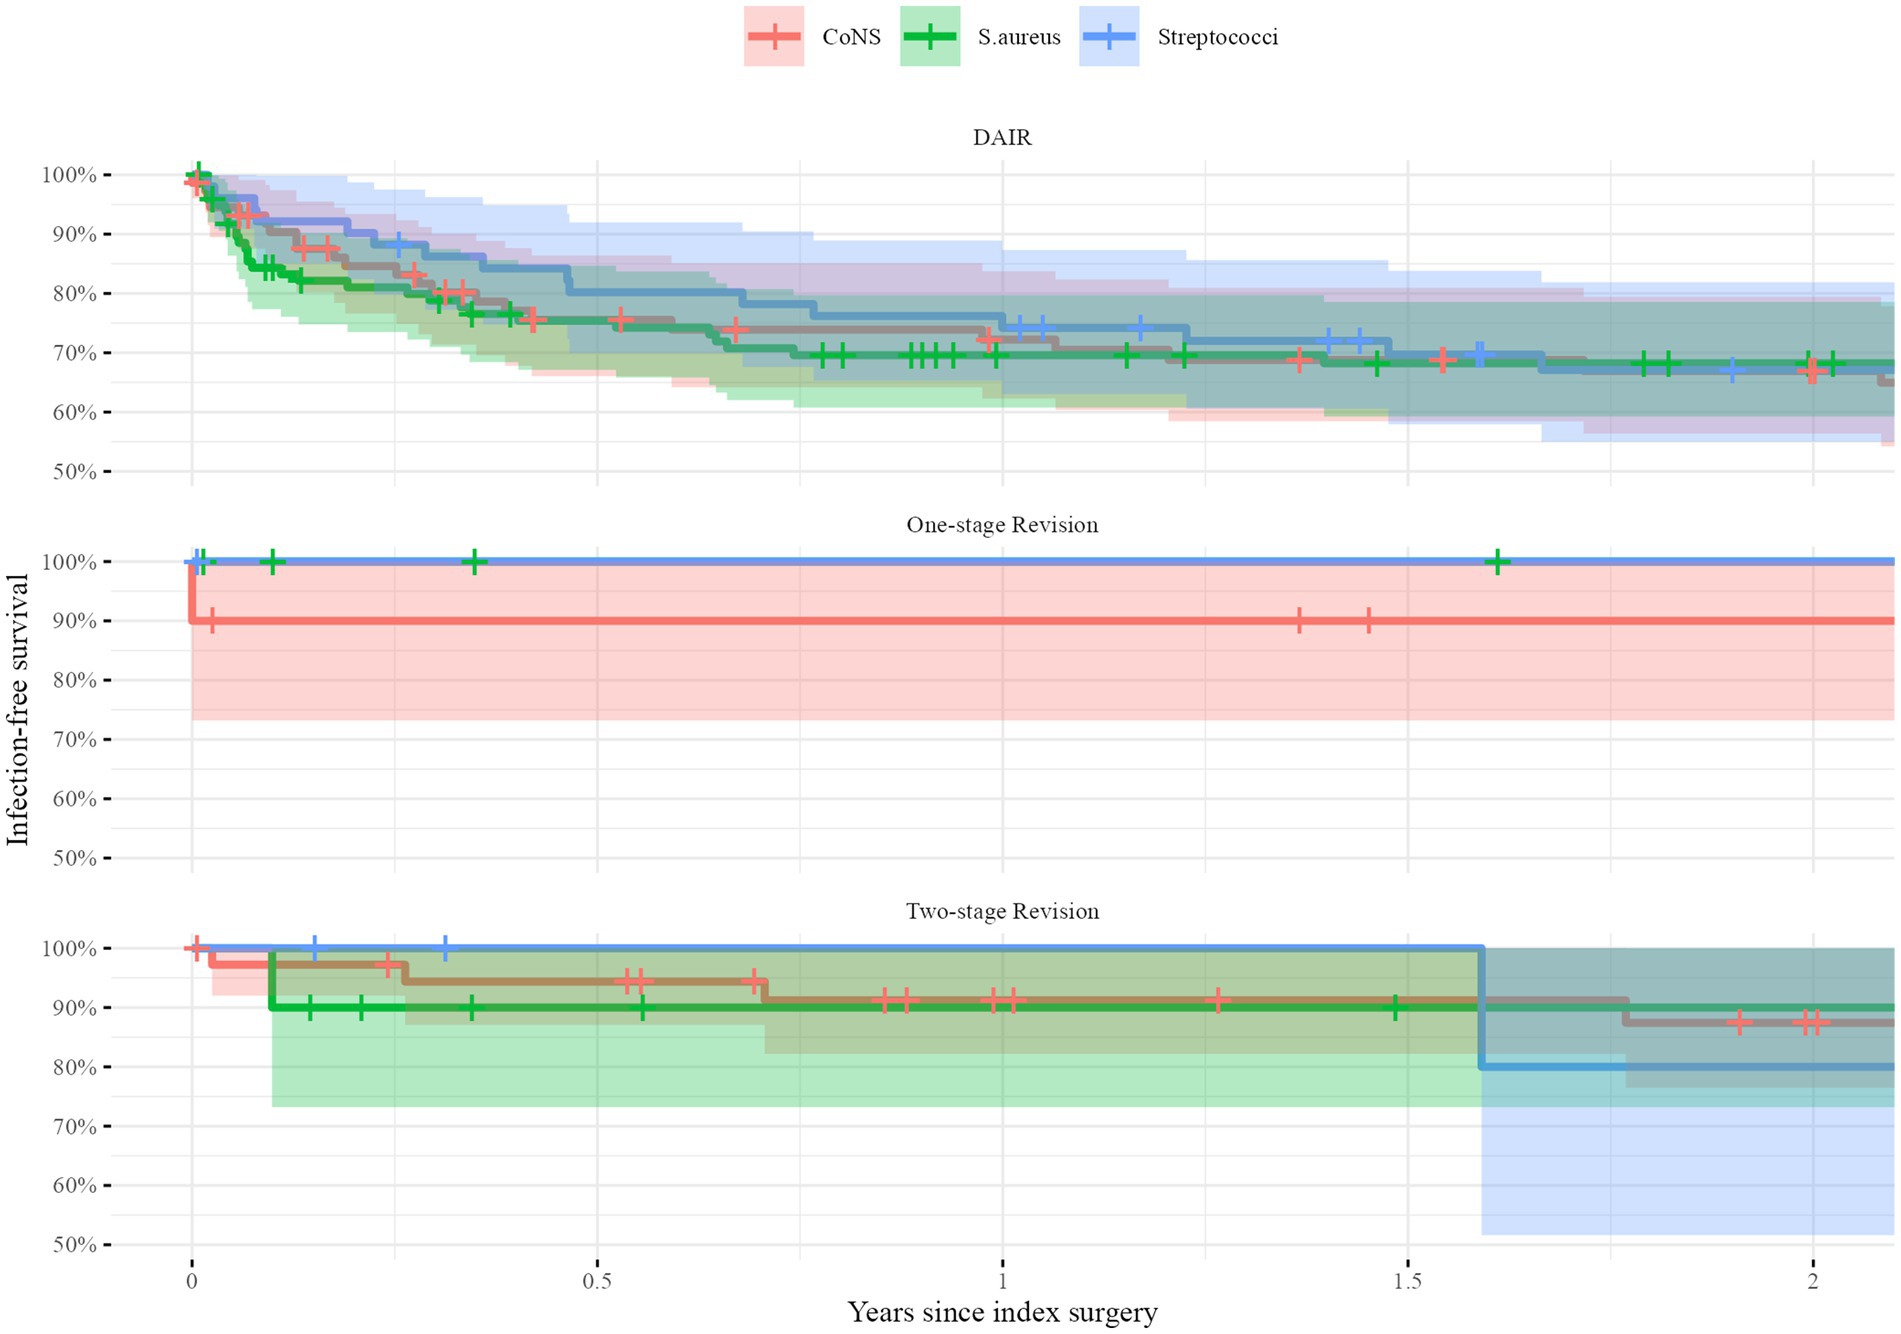Click the One-stage Revision panel title
1901x1334 pixels.
coord(1002,525)
